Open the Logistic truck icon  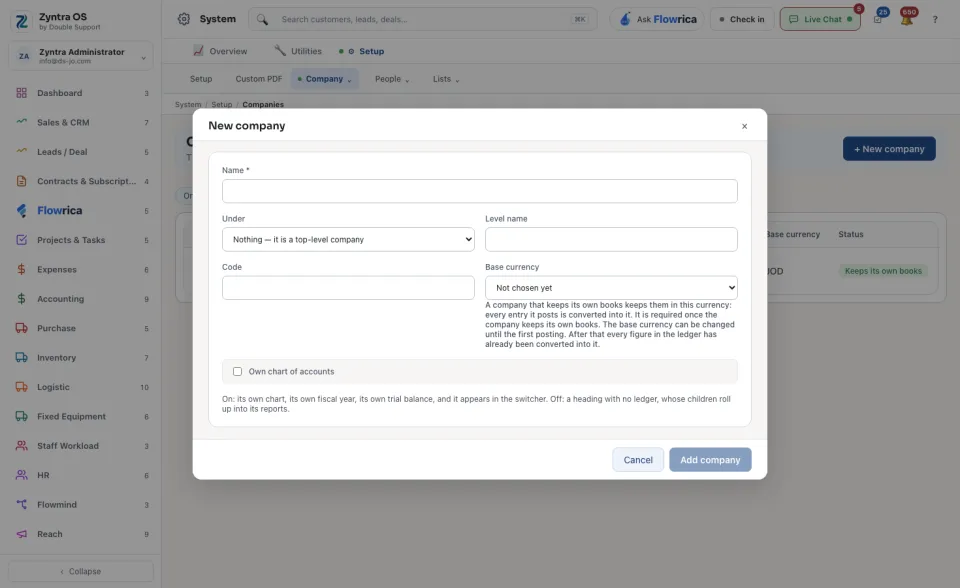click(x=21, y=386)
